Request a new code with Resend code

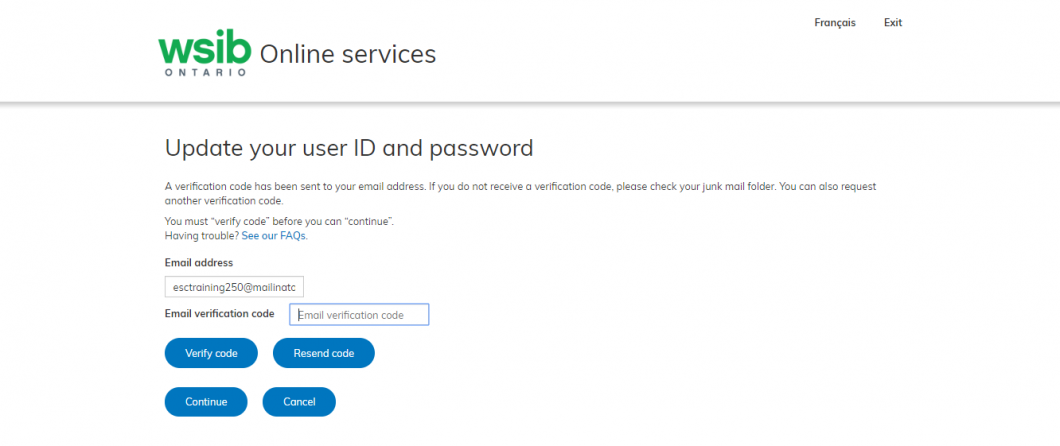pos(323,353)
